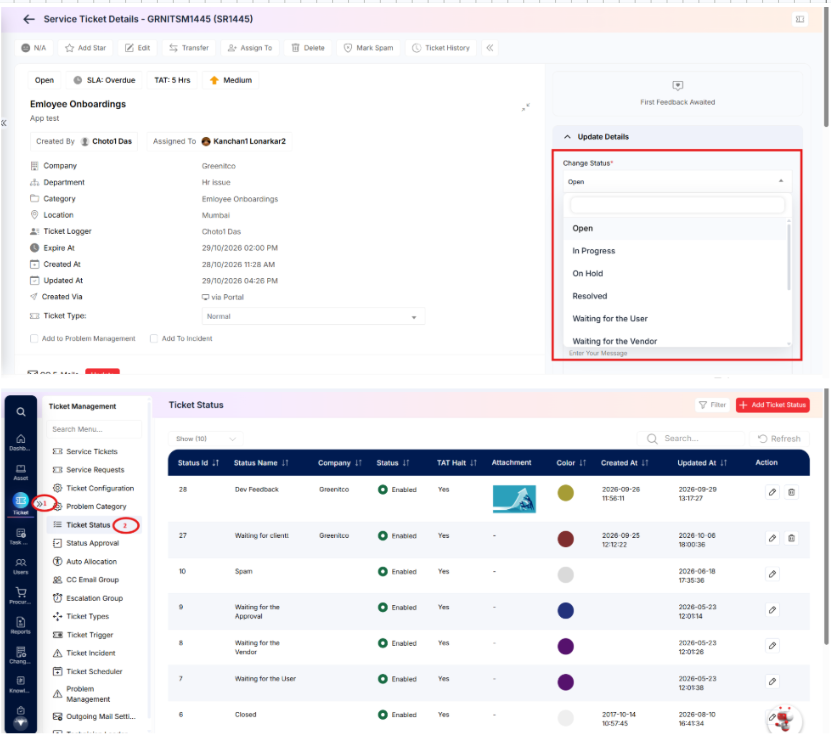This screenshot has height=735, width=831.
Task: Open Service Tickets menu item
Action: (92, 451)
